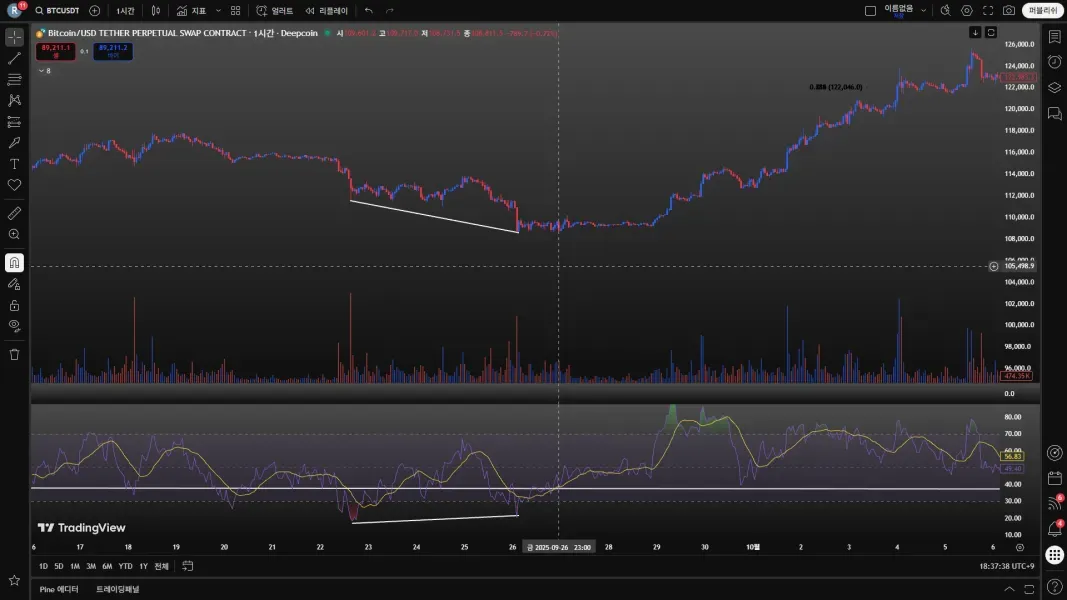The width and height of the screenshot is (1067, 600).
Task: Select the text annotation tool
Action: coord(14,164)
